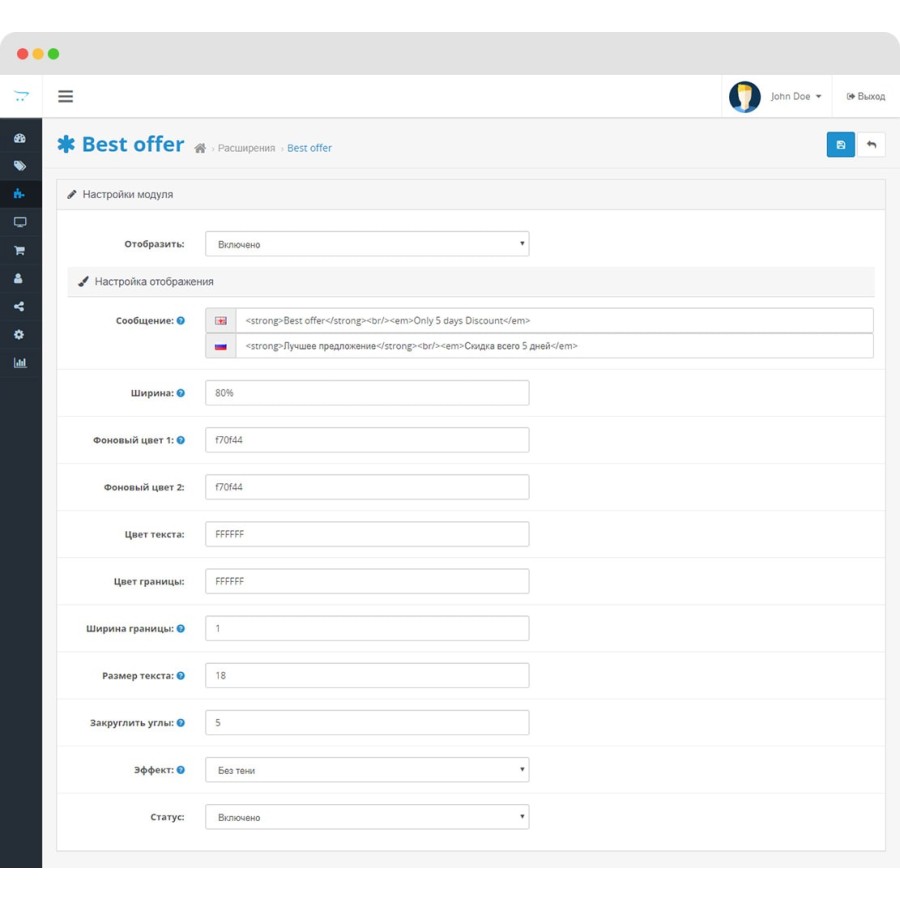Focus the Russian message input field
Viewport: 900px width, 900px height.
click(x=554, y=346)
